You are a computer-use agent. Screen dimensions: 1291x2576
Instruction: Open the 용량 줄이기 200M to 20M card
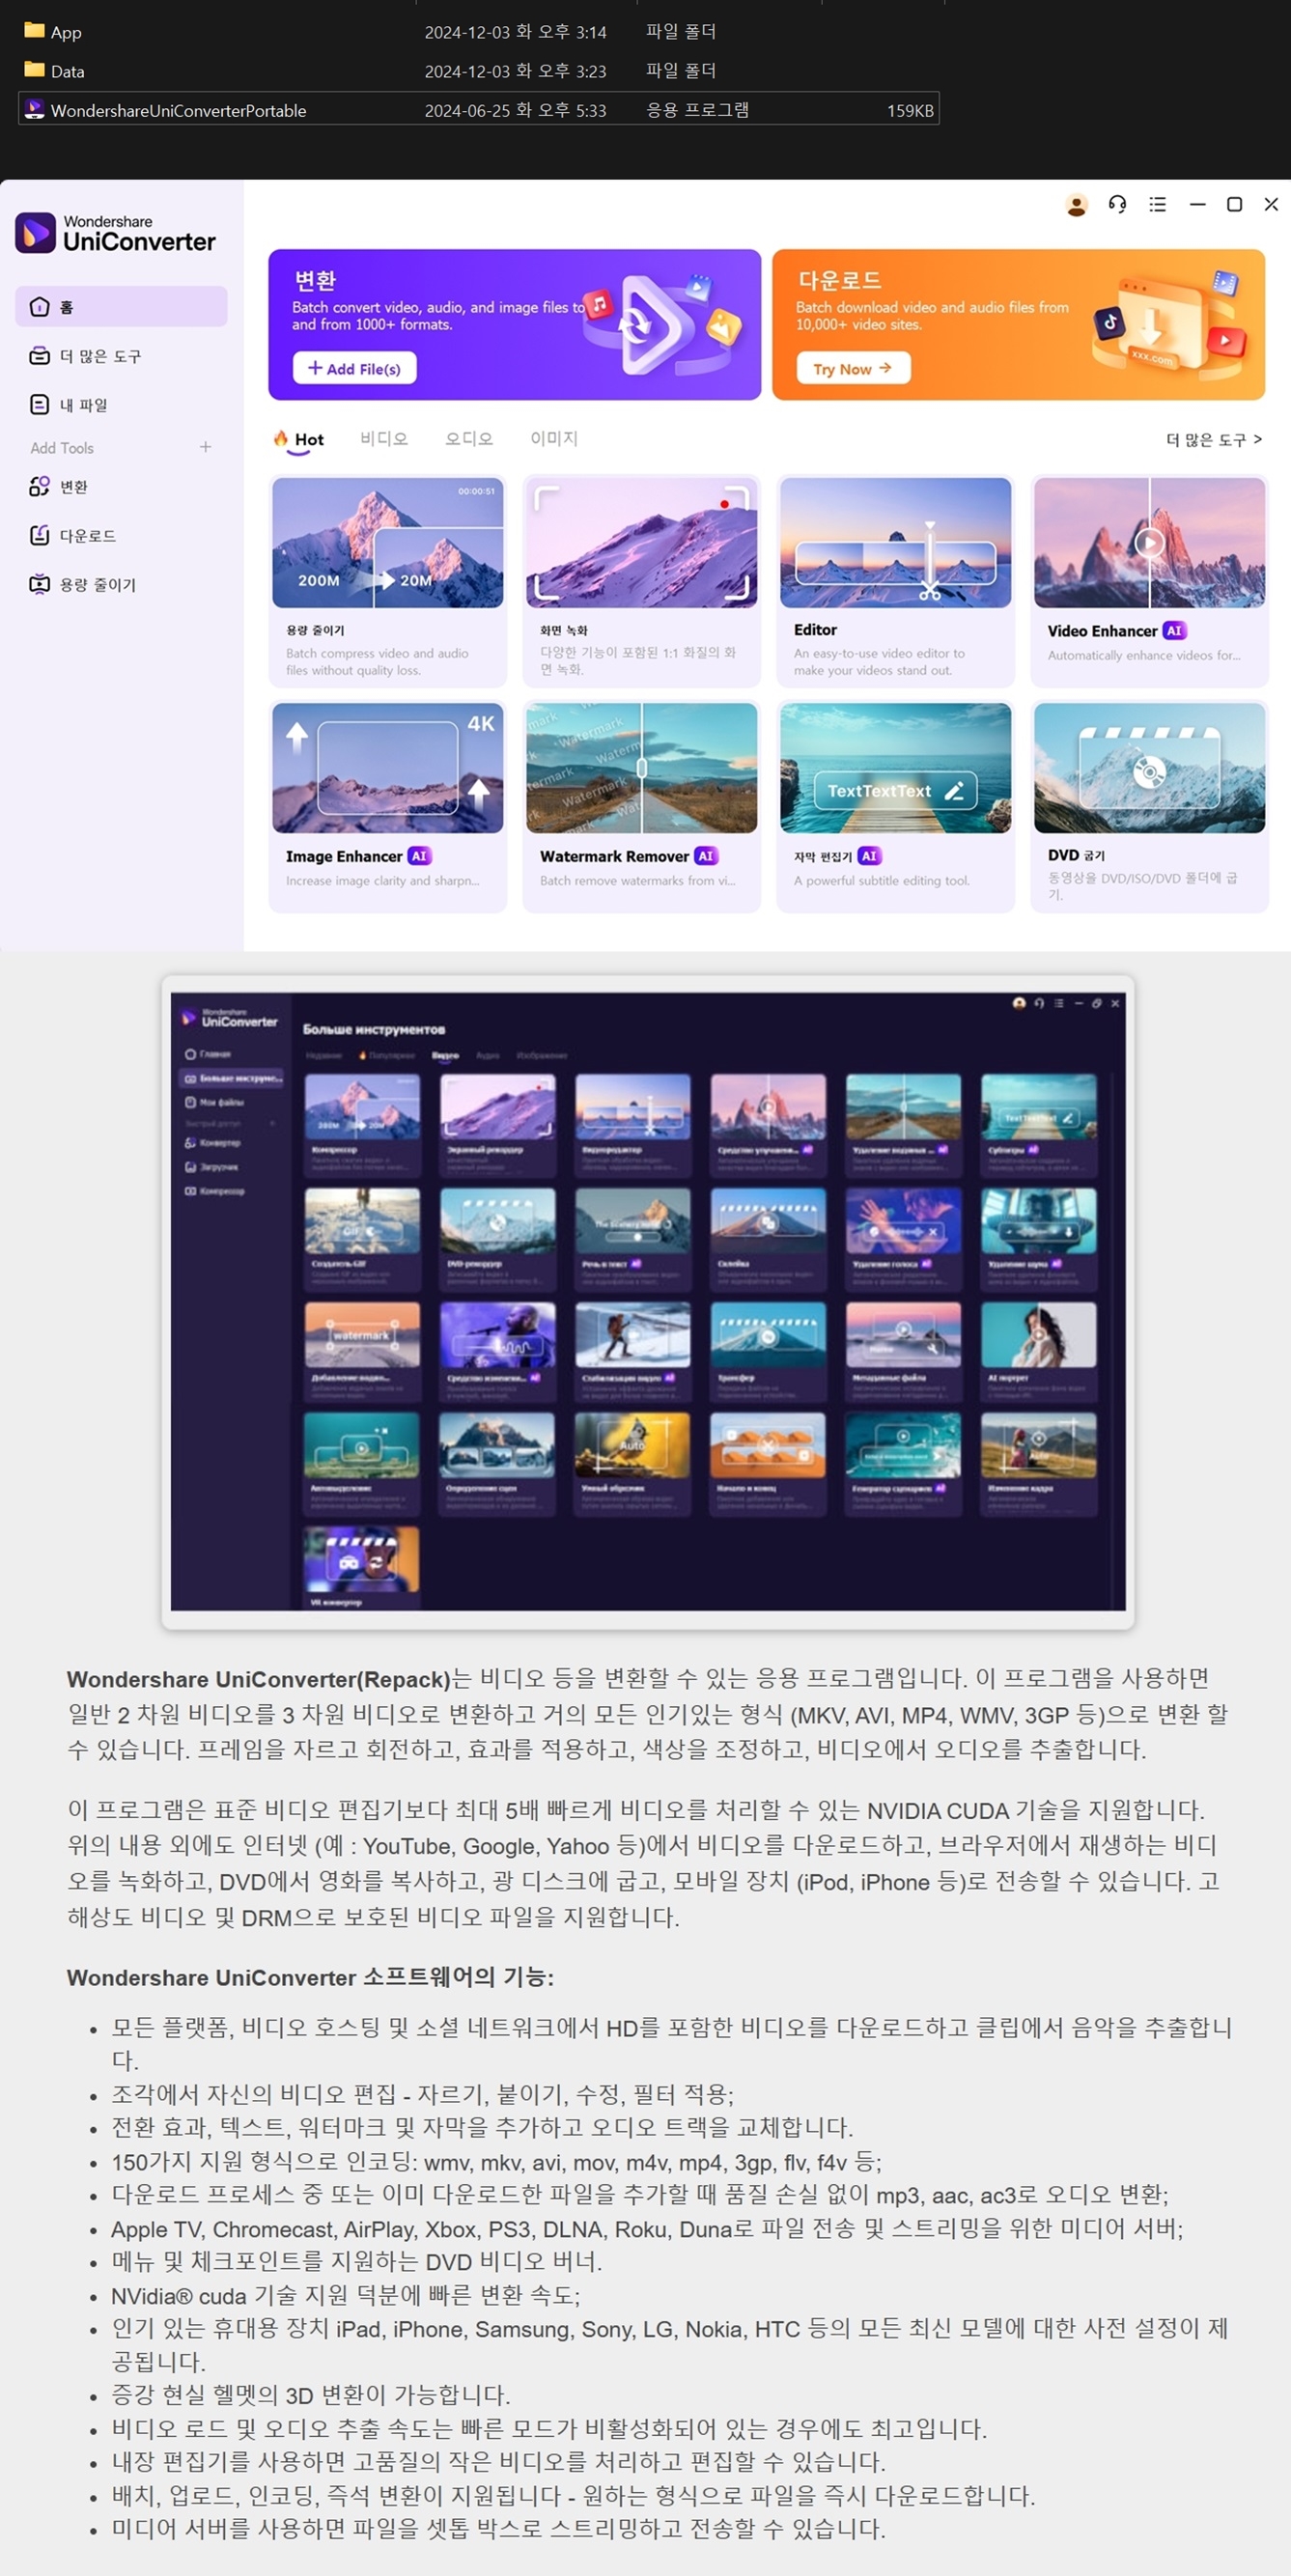pos(388,581)
